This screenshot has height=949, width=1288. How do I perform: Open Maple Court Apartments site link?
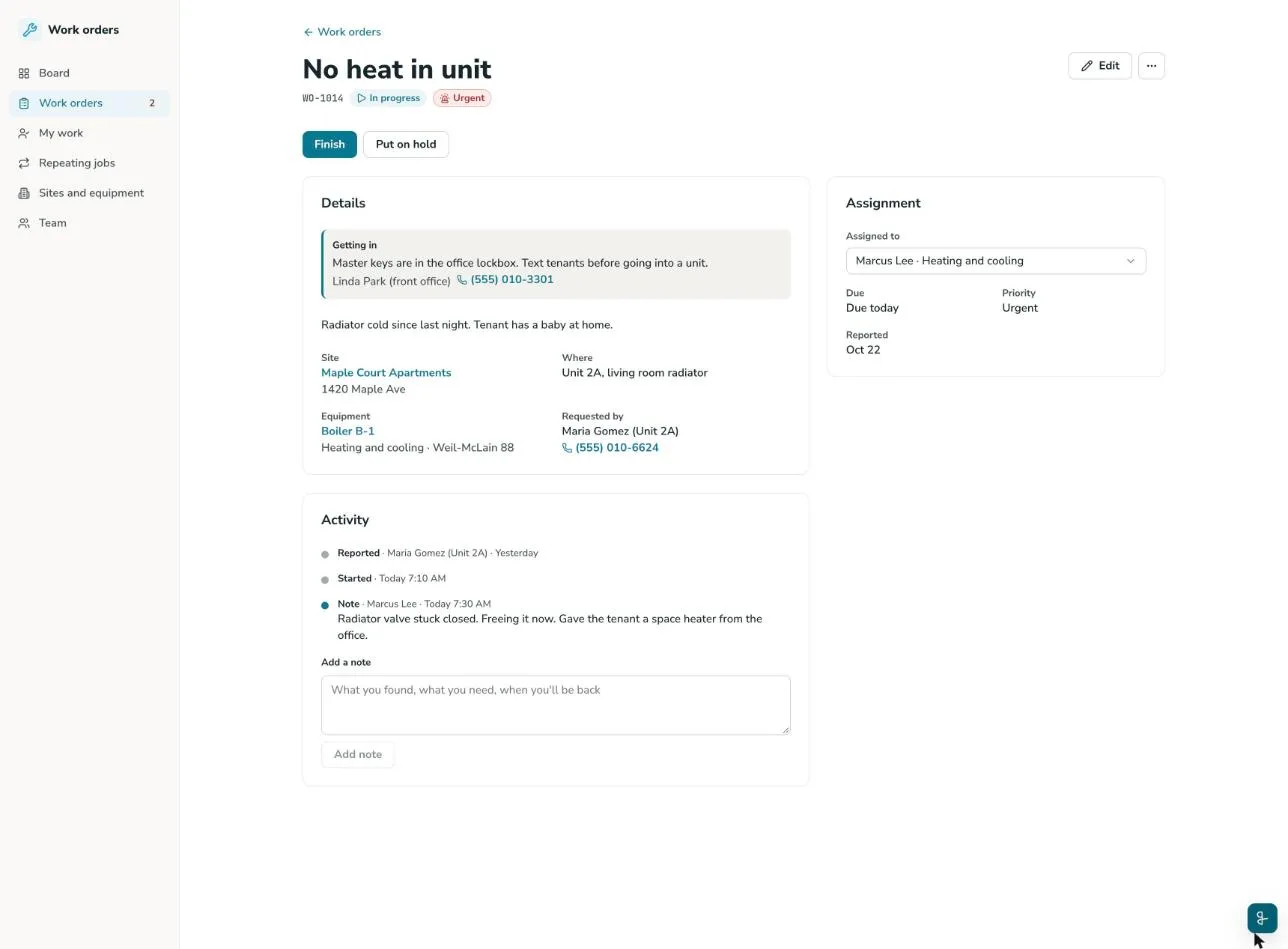click(x=386, y=373)
